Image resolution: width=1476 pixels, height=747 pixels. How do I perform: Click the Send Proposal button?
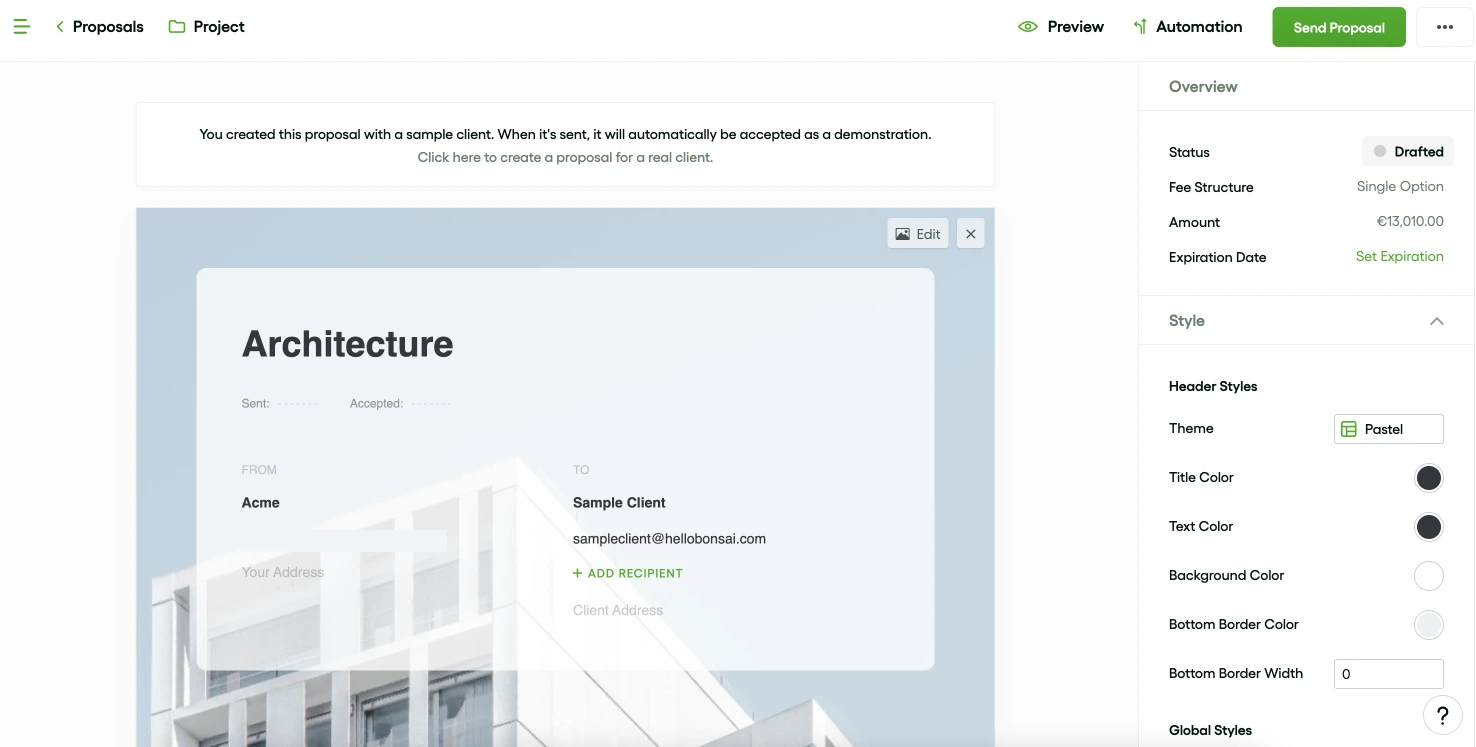coord(1338,27)
